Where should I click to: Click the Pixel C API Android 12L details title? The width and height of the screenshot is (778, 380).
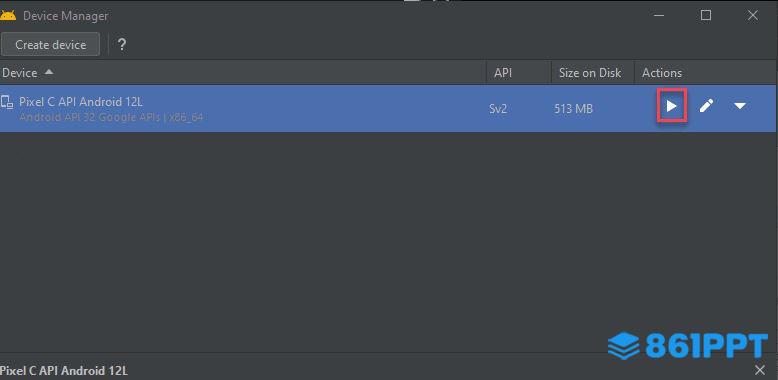pyautogui.click(x=64, y=371)
